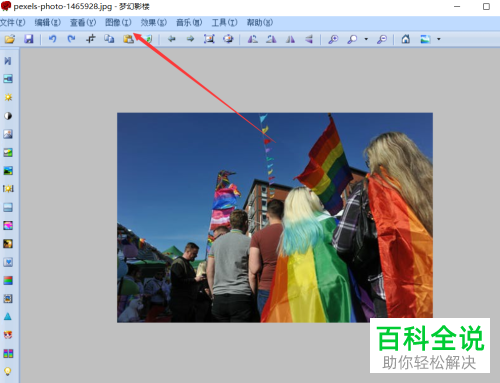Open the 帮助(H) menu

pyautogui.click(x=260, y=22)
